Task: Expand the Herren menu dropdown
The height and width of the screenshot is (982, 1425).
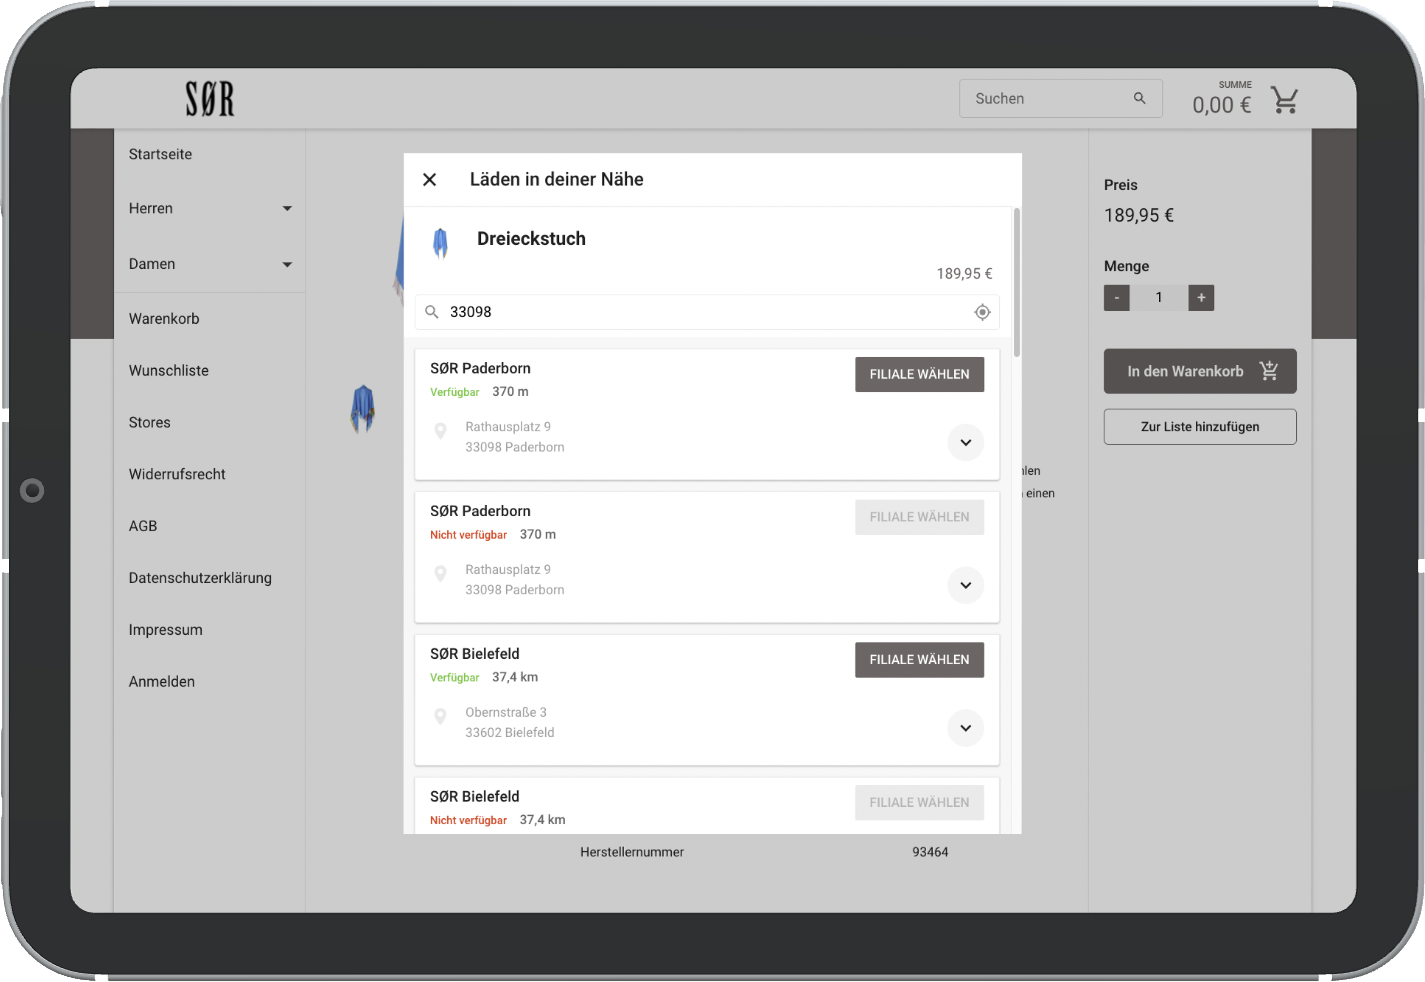Action: (287, 209)
